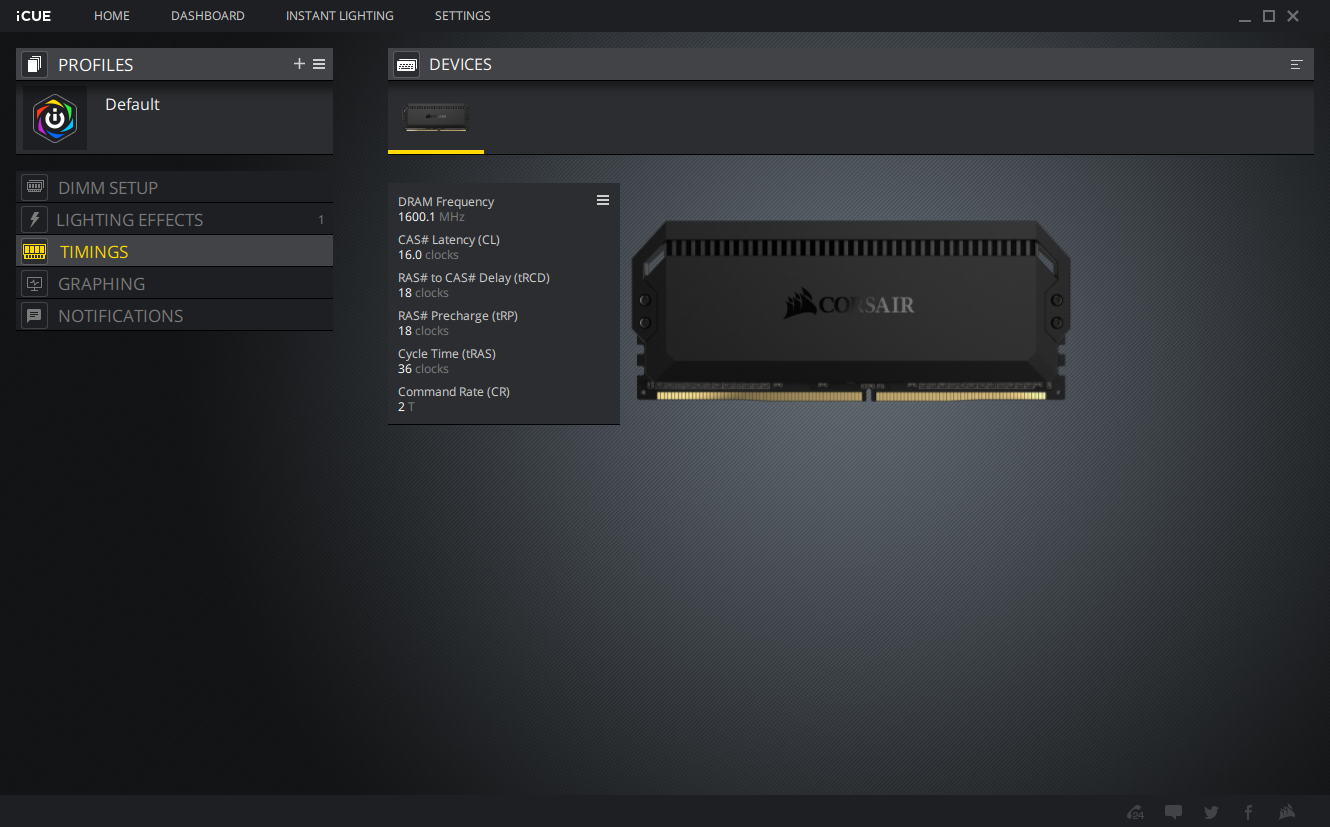Click the Cycle Time 36 clocks value
Image resolution: width=1330 pixels, height=827 pixels.
point(423,369)
